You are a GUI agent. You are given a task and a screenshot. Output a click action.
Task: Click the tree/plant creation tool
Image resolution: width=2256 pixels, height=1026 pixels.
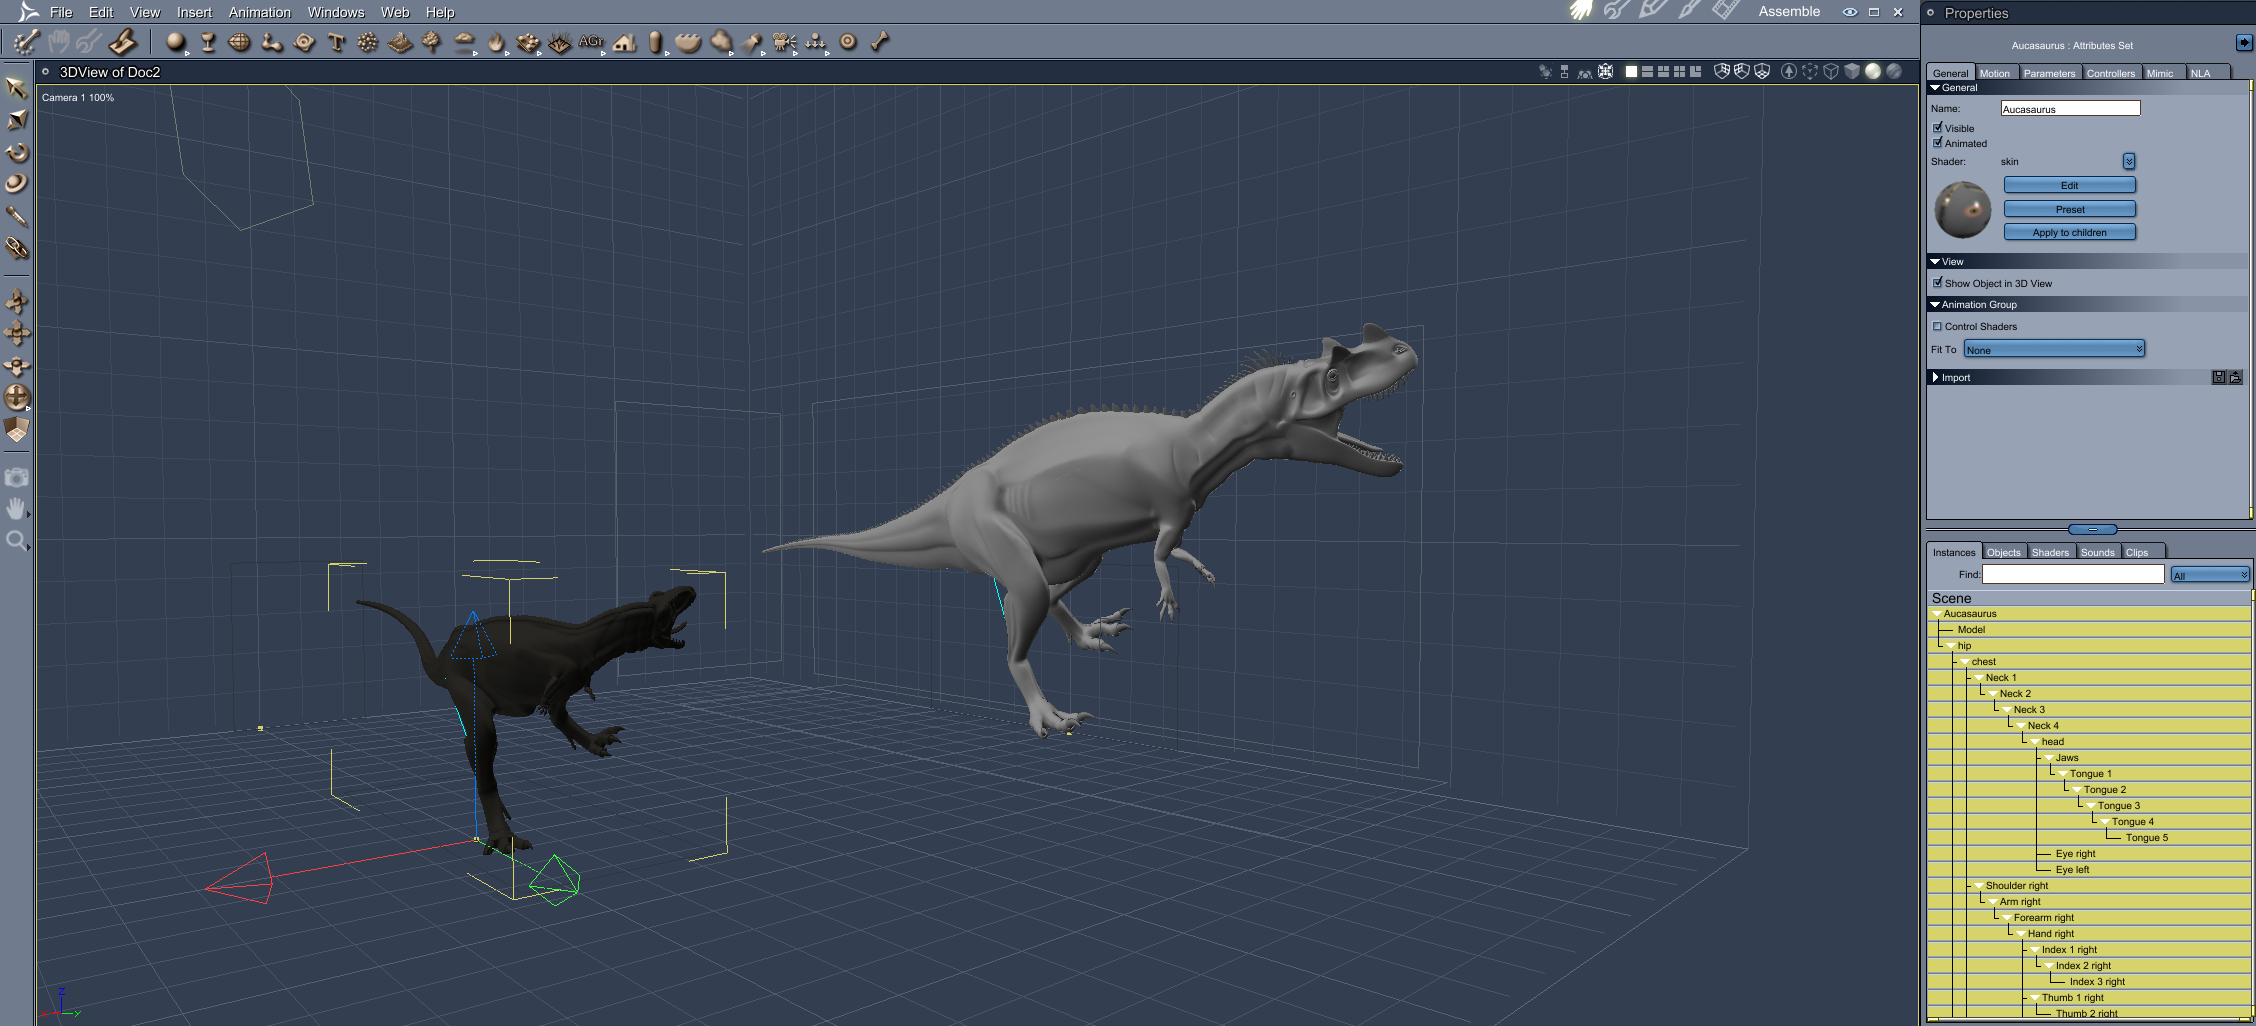click(x=431, y=42)
